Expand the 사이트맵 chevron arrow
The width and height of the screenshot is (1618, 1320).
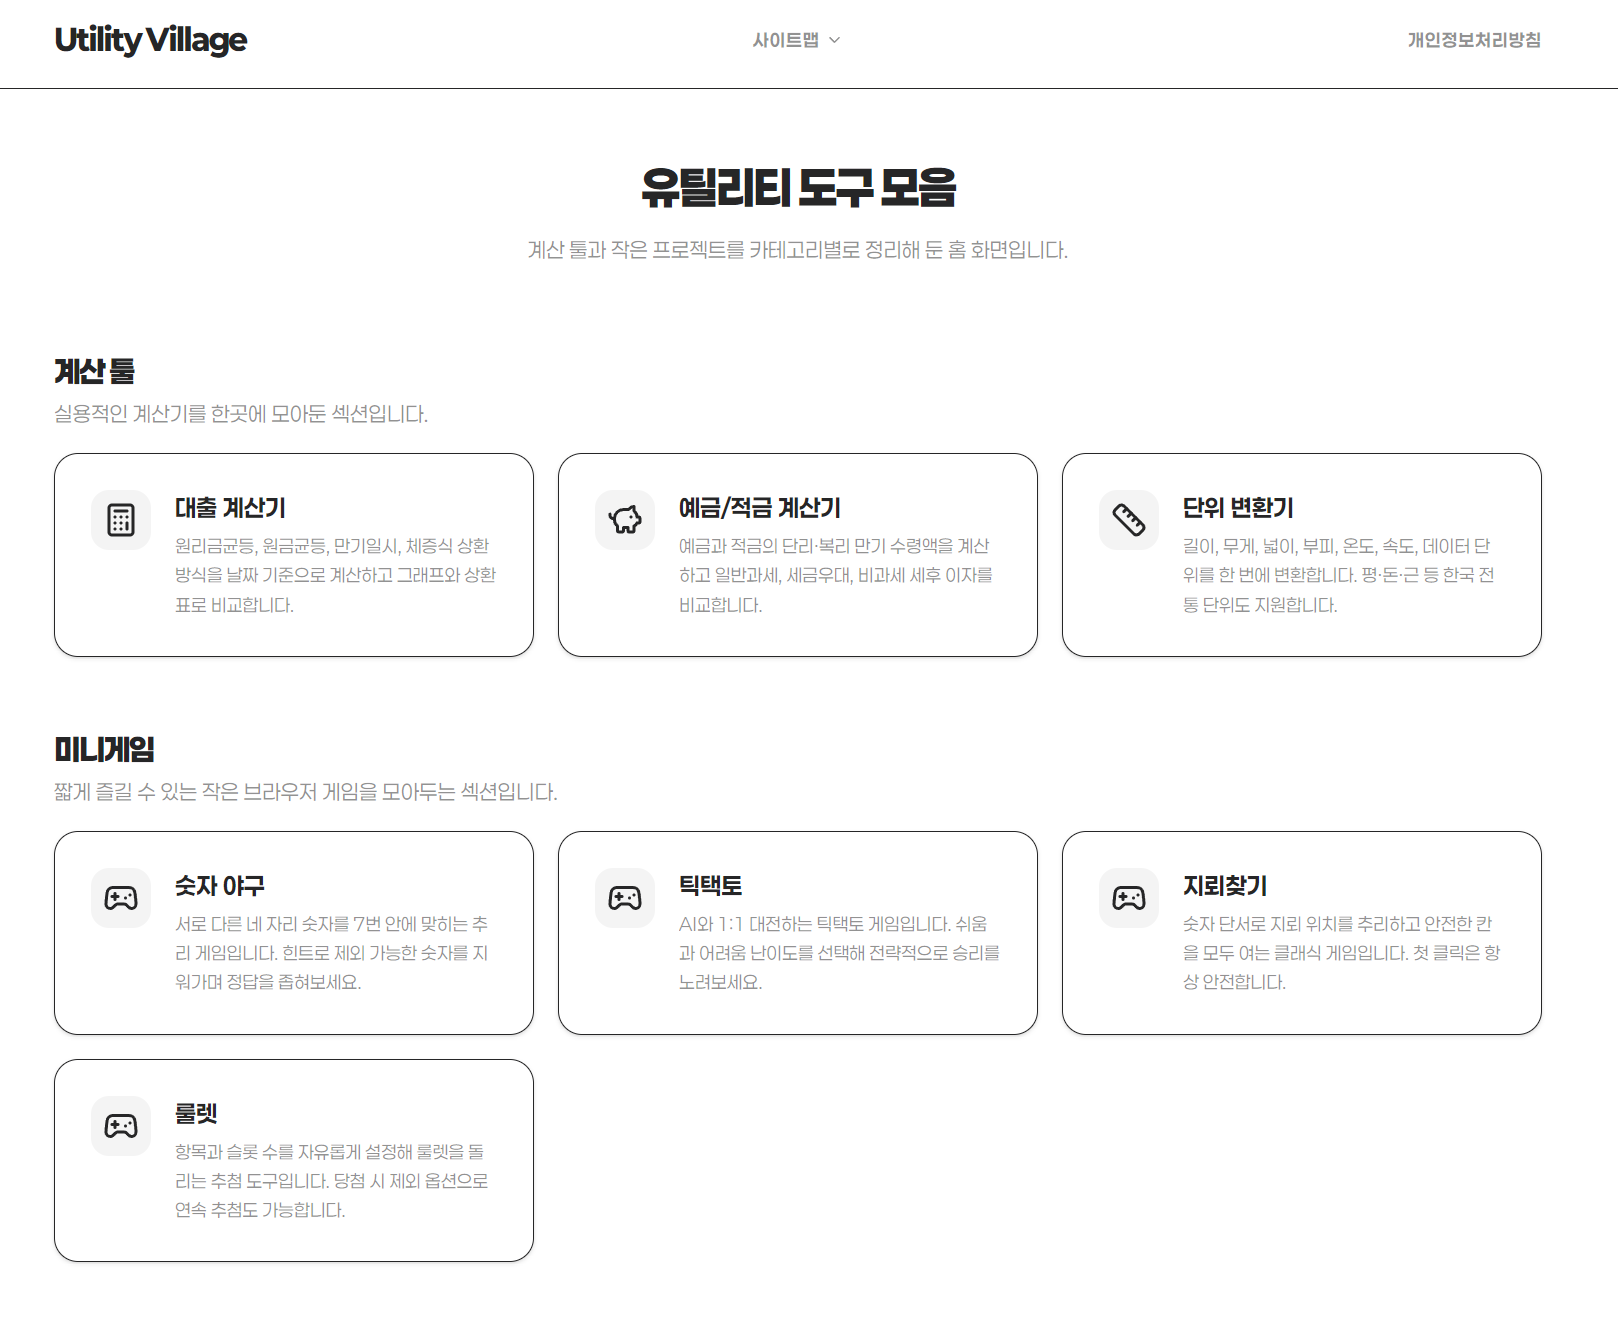(835, 40)
